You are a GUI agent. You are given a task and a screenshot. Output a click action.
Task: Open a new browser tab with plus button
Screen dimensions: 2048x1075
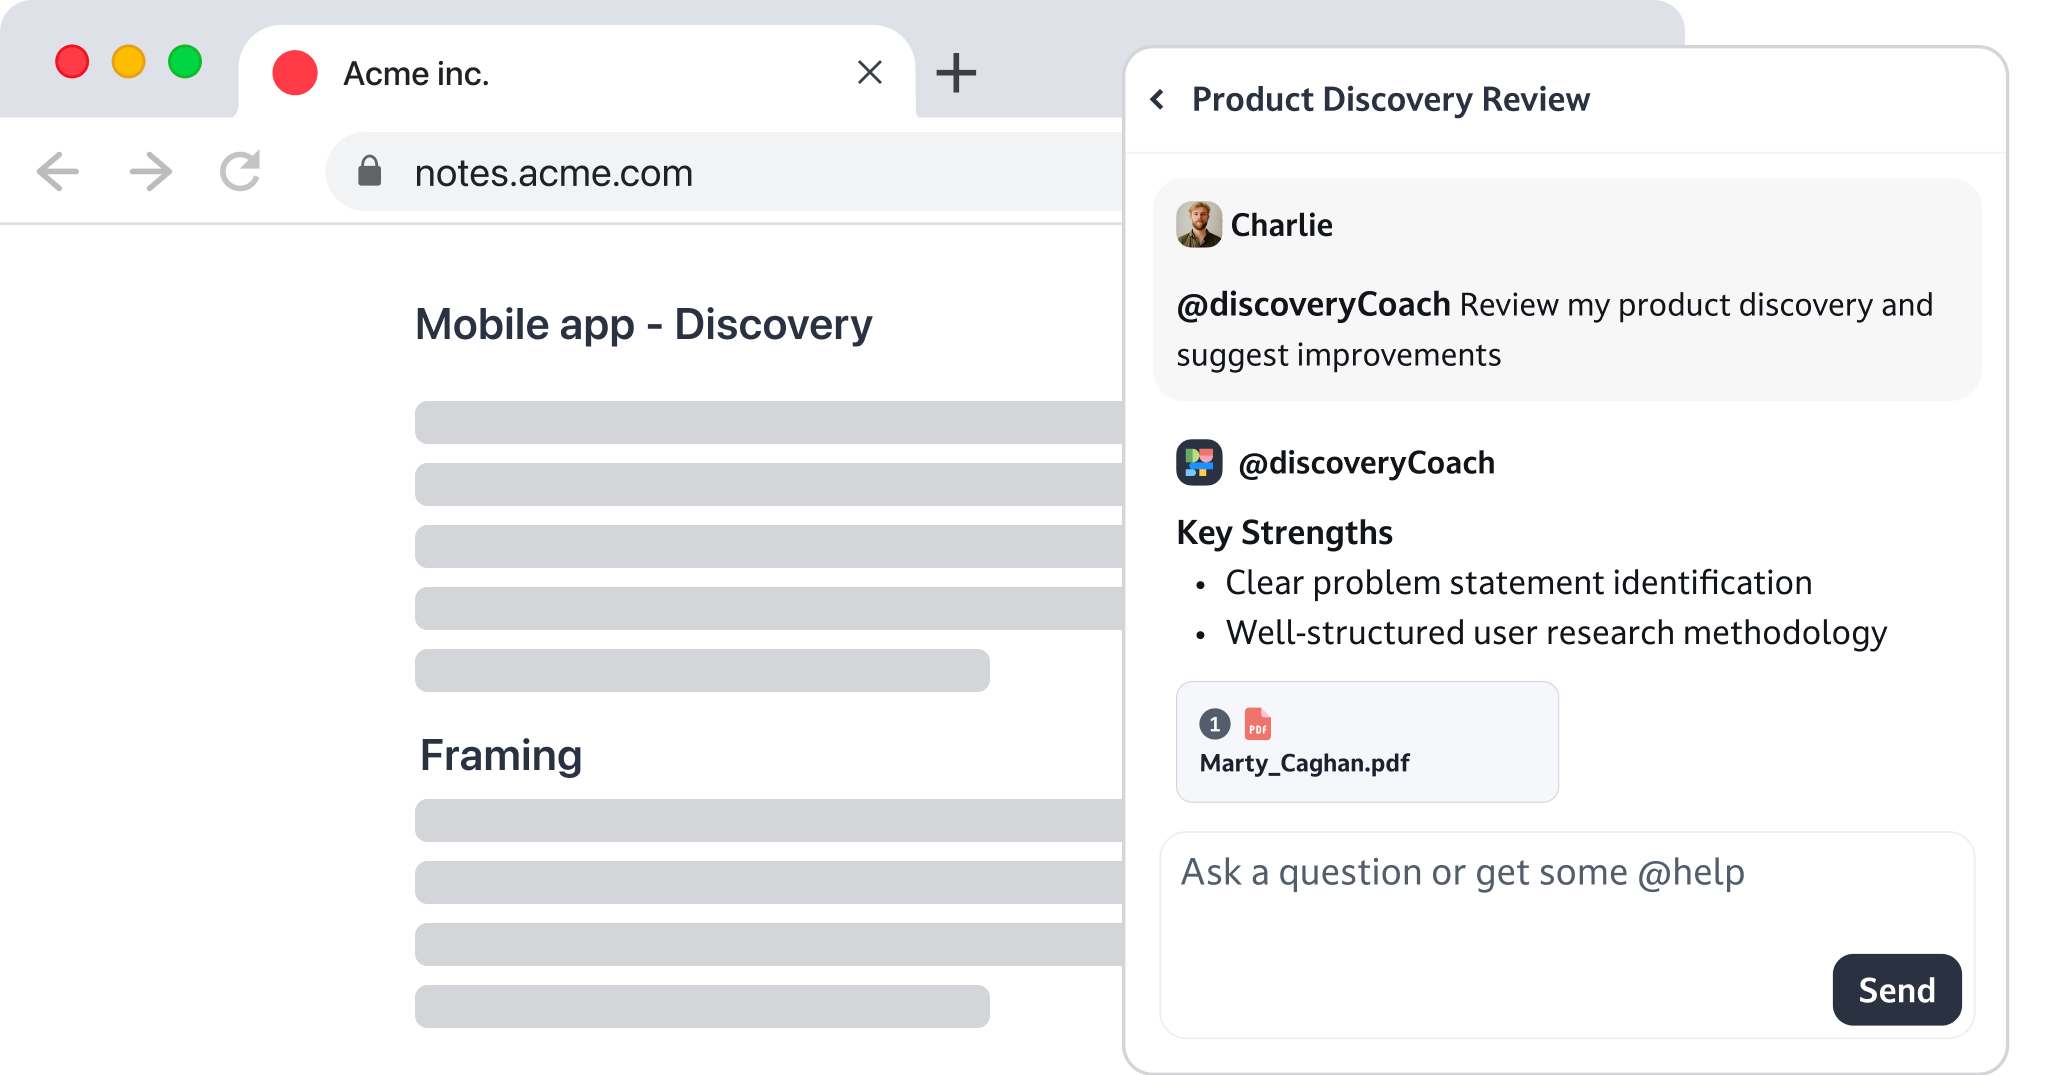pos(955,73)
